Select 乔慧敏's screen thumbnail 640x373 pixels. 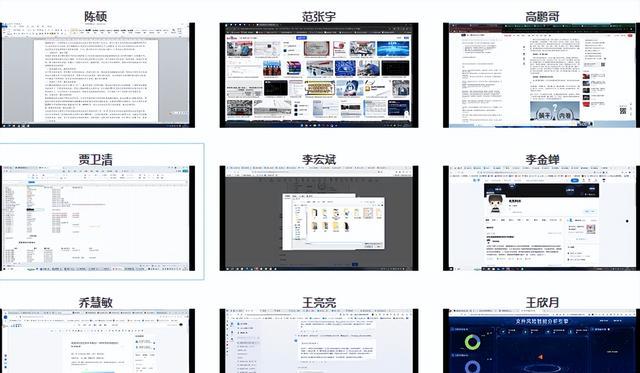click(x=97, y=341)
